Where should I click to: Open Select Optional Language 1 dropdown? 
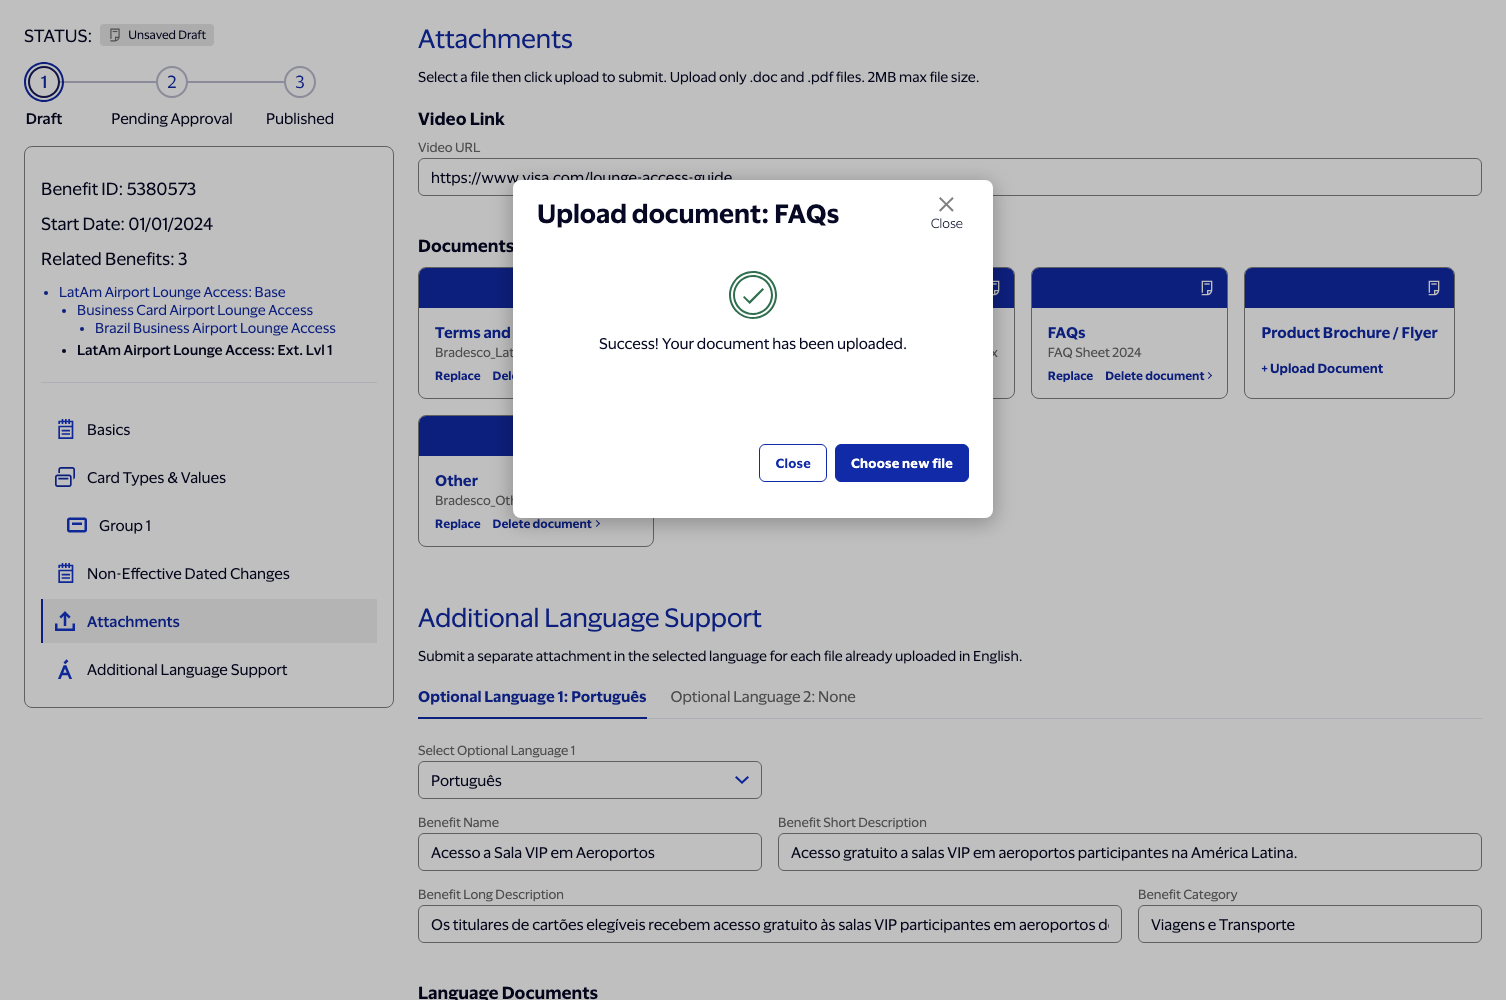[590, 780]
